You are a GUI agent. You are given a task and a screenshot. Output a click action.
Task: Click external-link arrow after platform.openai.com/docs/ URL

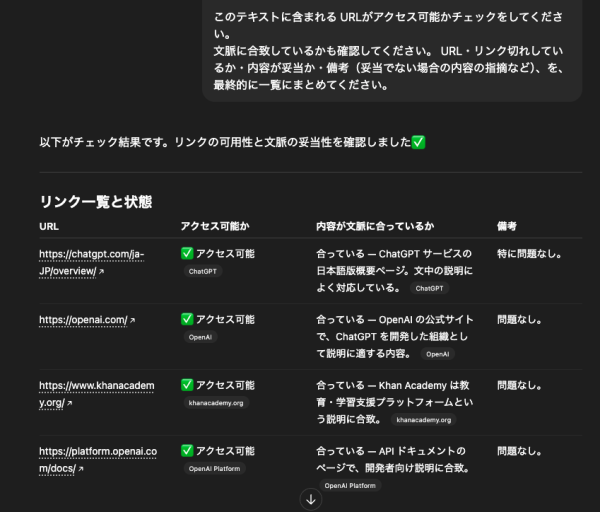point(81,469)
